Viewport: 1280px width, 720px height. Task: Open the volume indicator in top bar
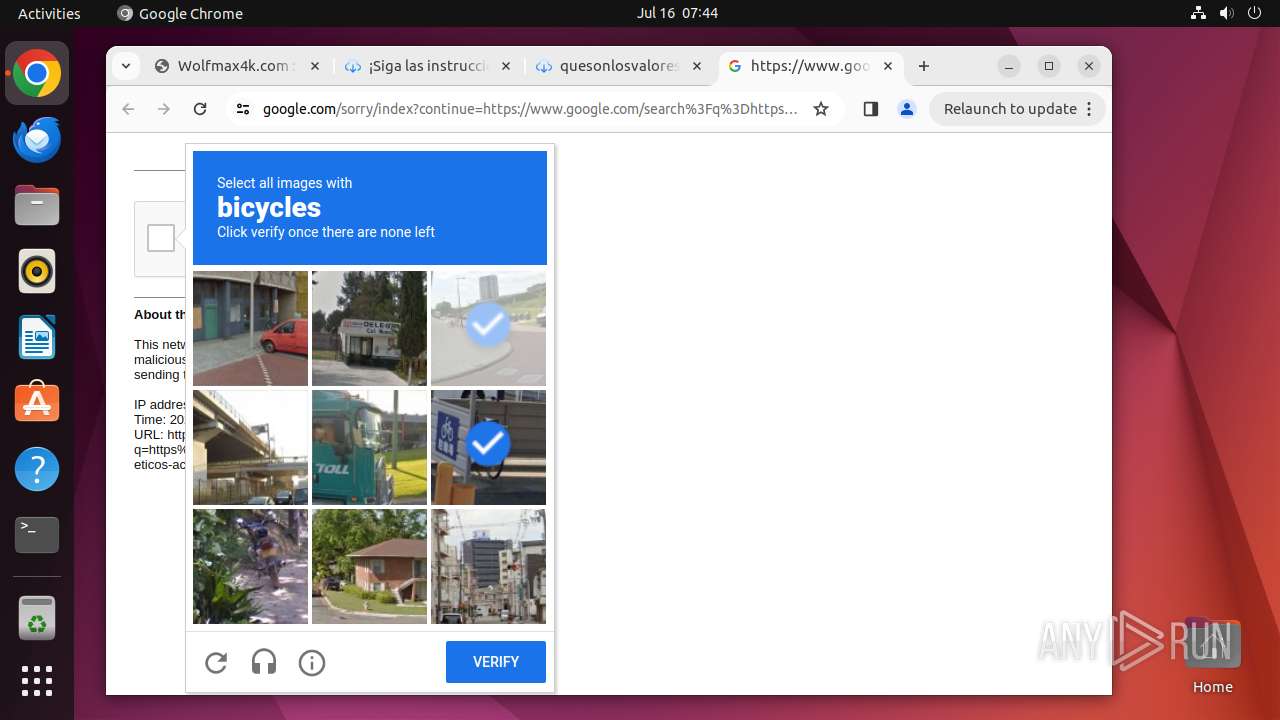pos(1226,13)
